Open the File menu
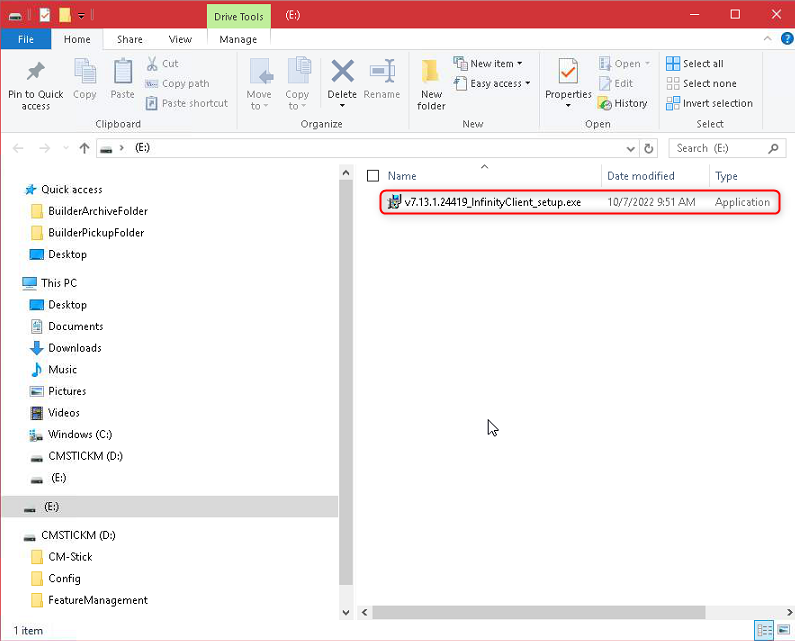 point(25,39)
